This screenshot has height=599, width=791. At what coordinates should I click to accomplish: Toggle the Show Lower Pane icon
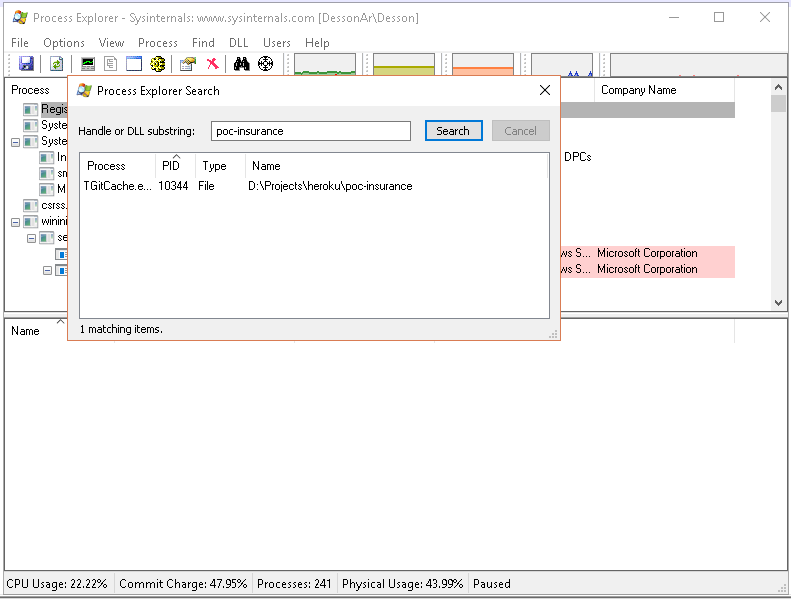[x=134, y=64]
